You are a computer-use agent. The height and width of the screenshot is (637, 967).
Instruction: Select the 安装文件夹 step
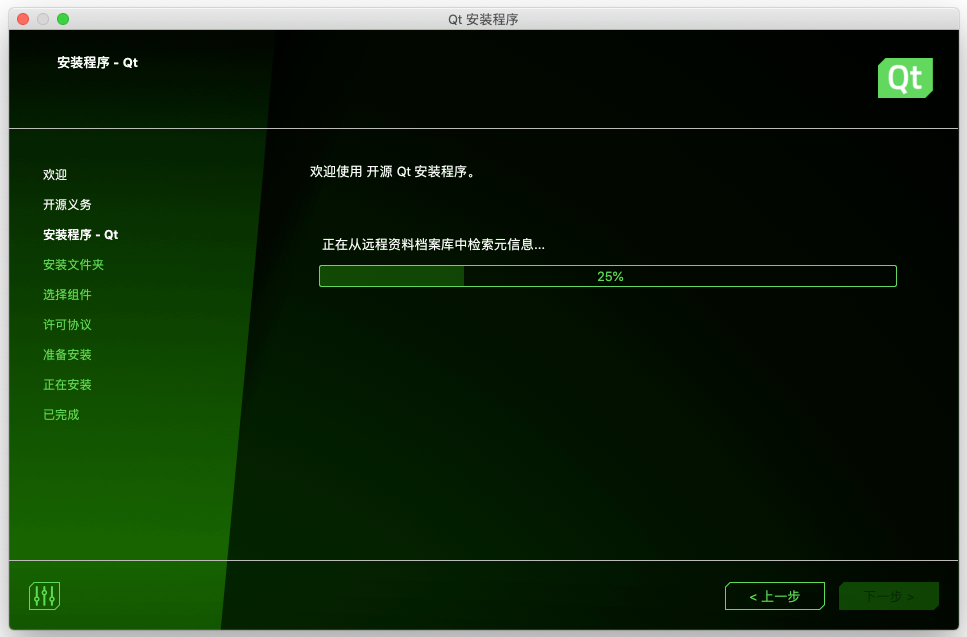click(x=73, y=265)
